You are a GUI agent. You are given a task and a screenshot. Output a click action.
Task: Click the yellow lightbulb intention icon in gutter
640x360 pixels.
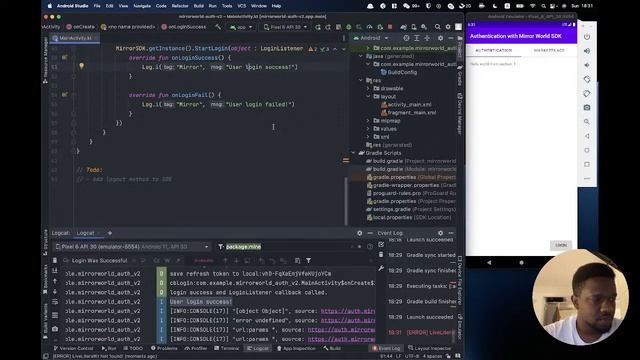(x=82, y=66)
